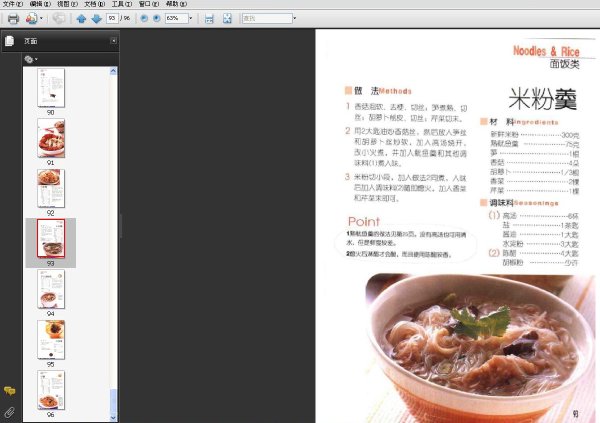This screenshot has height=423, width=600.
Task: Click the page number field showing 93
Action: (112, 18)
